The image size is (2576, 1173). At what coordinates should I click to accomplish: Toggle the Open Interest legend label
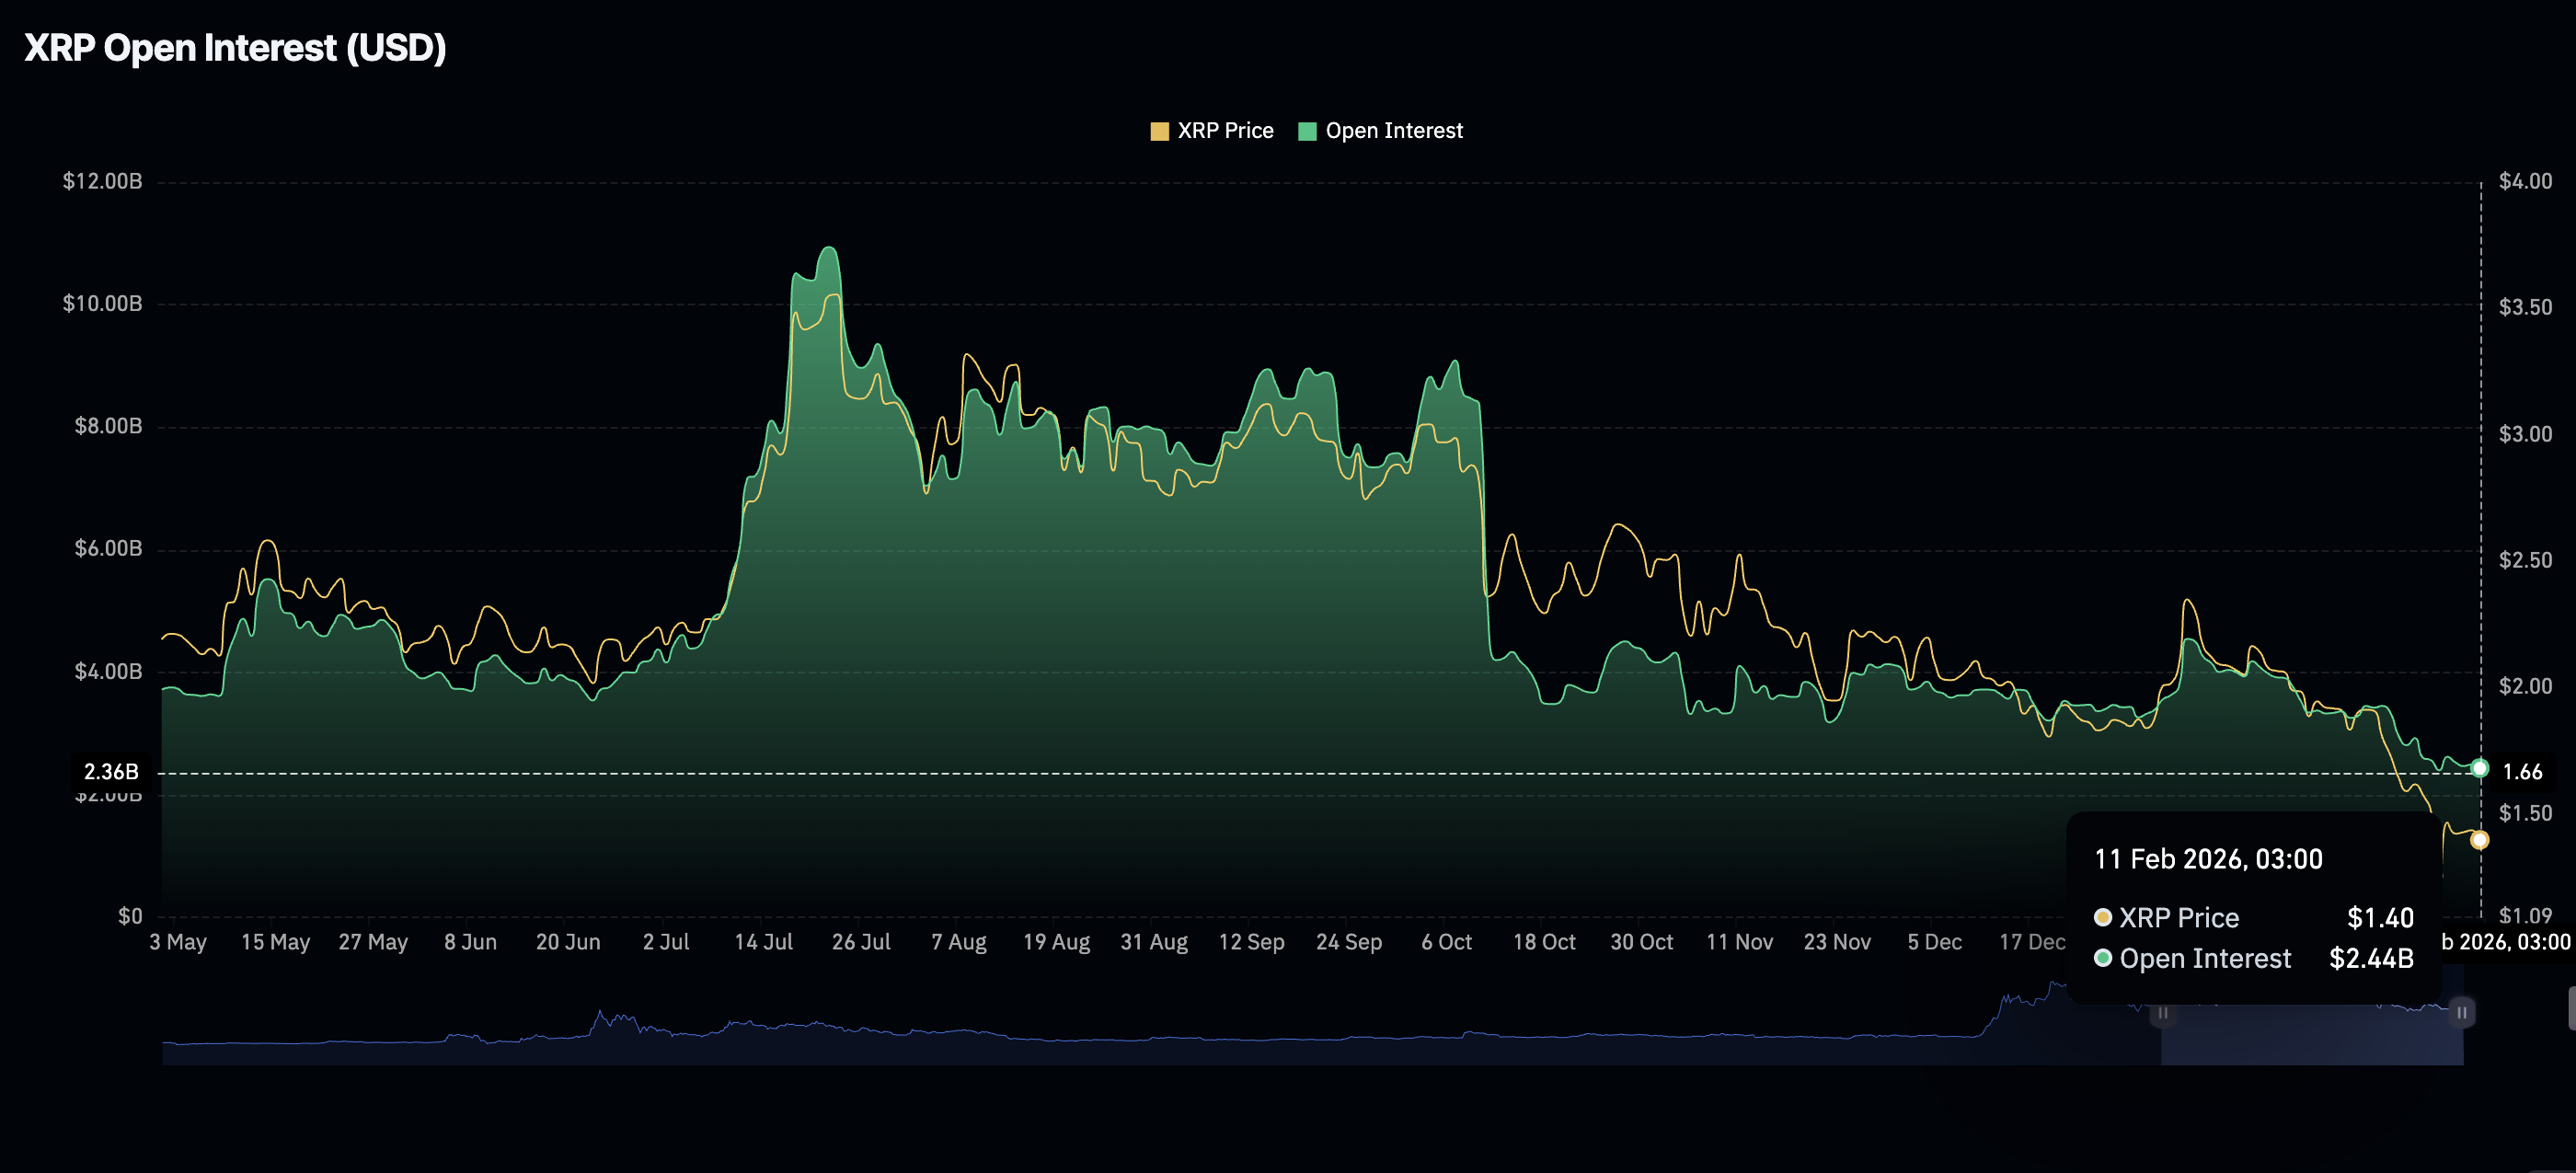[1393, 131]
